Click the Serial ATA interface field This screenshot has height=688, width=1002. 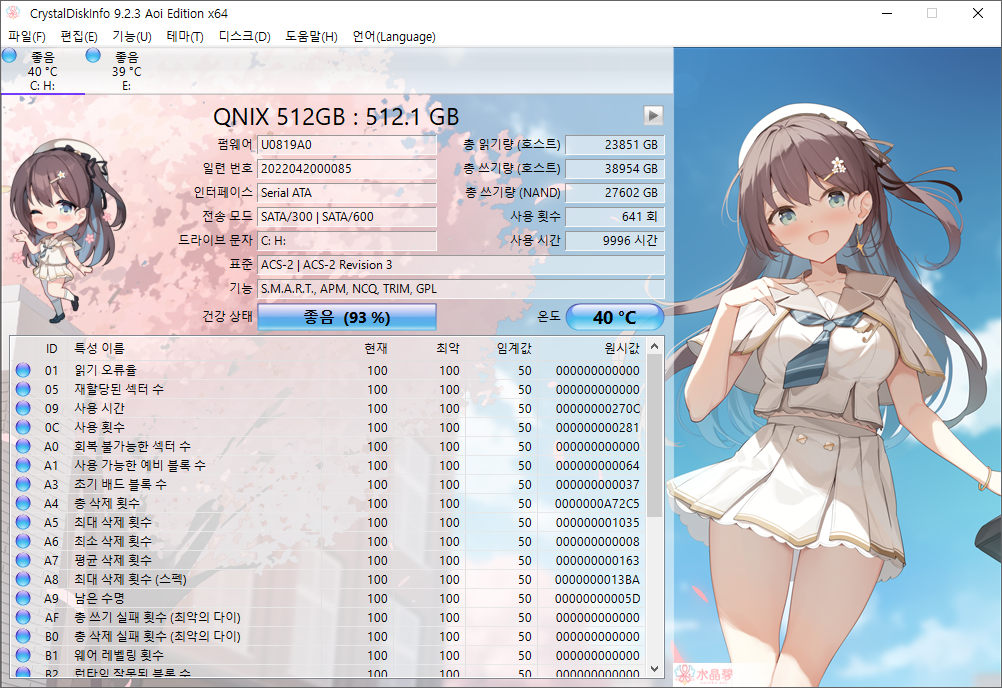[347, 193]
